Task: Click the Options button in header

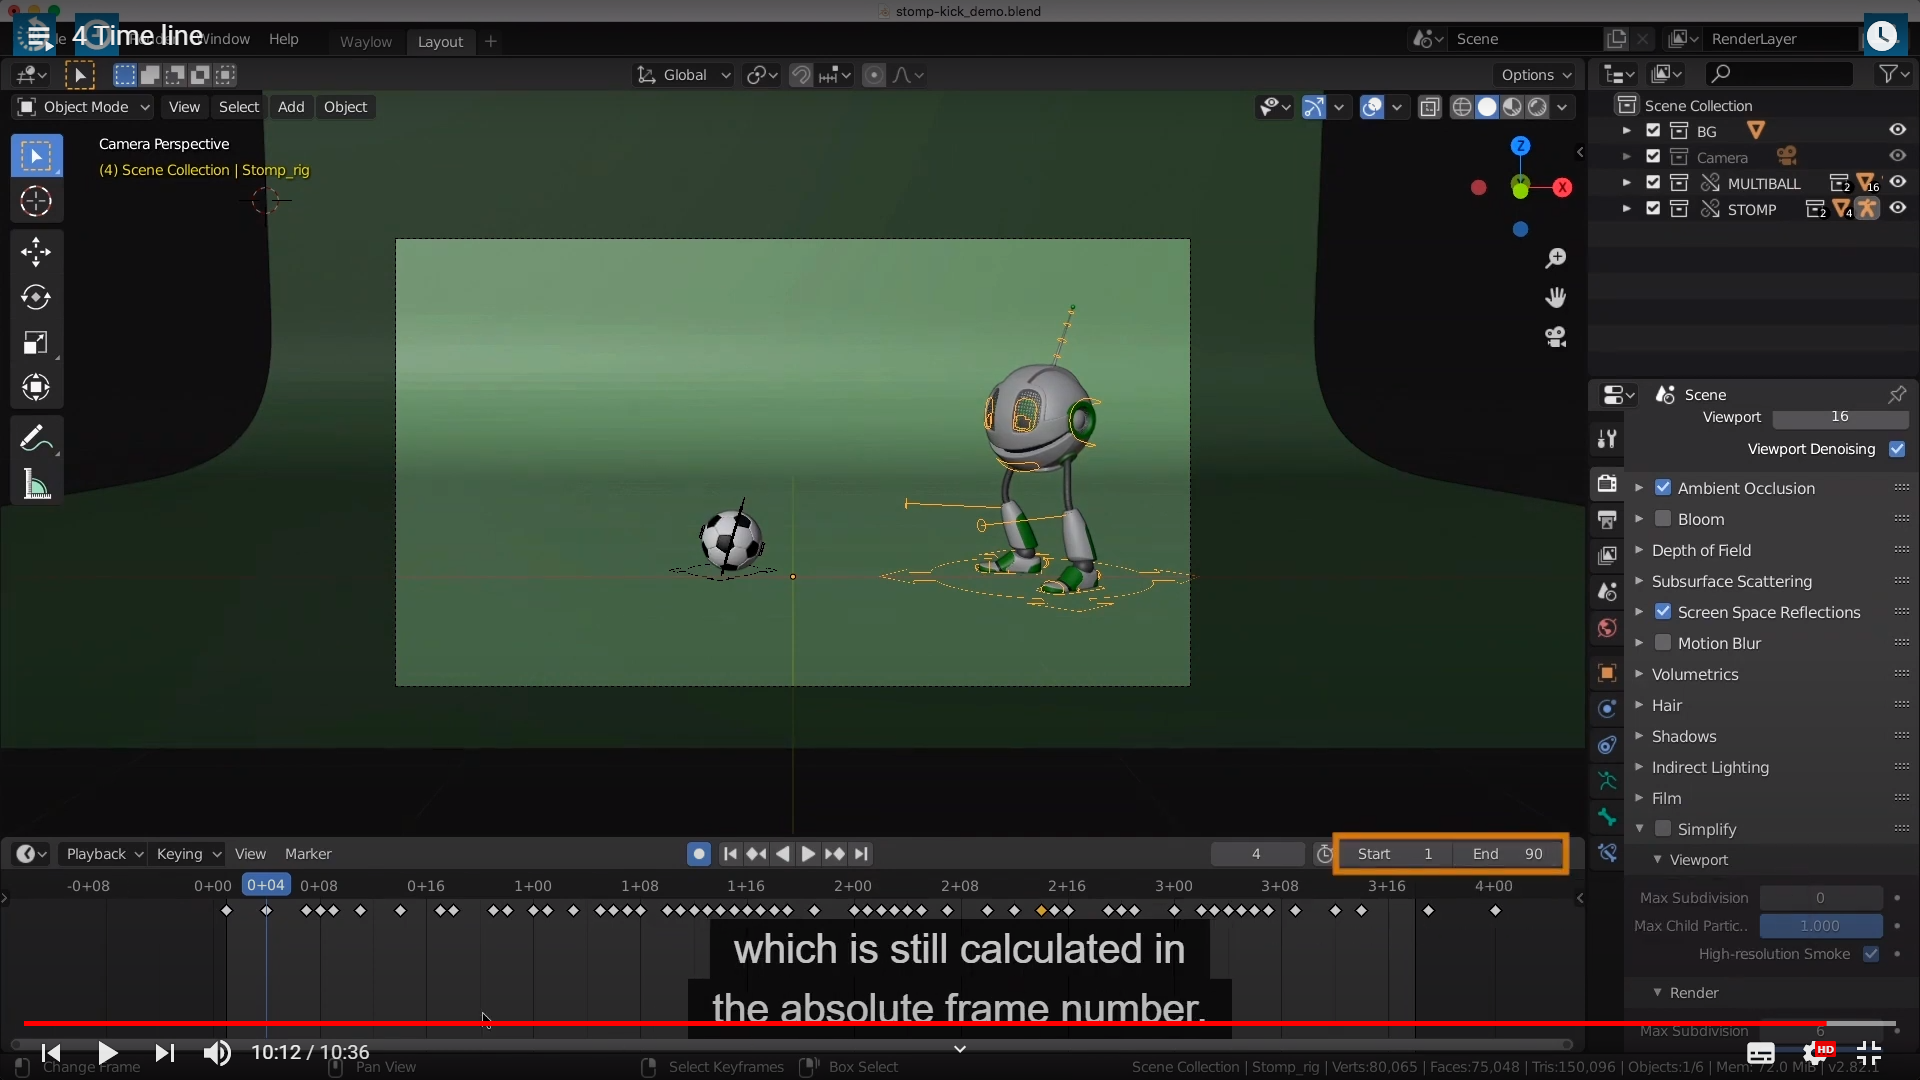Action: [1536, 75]
